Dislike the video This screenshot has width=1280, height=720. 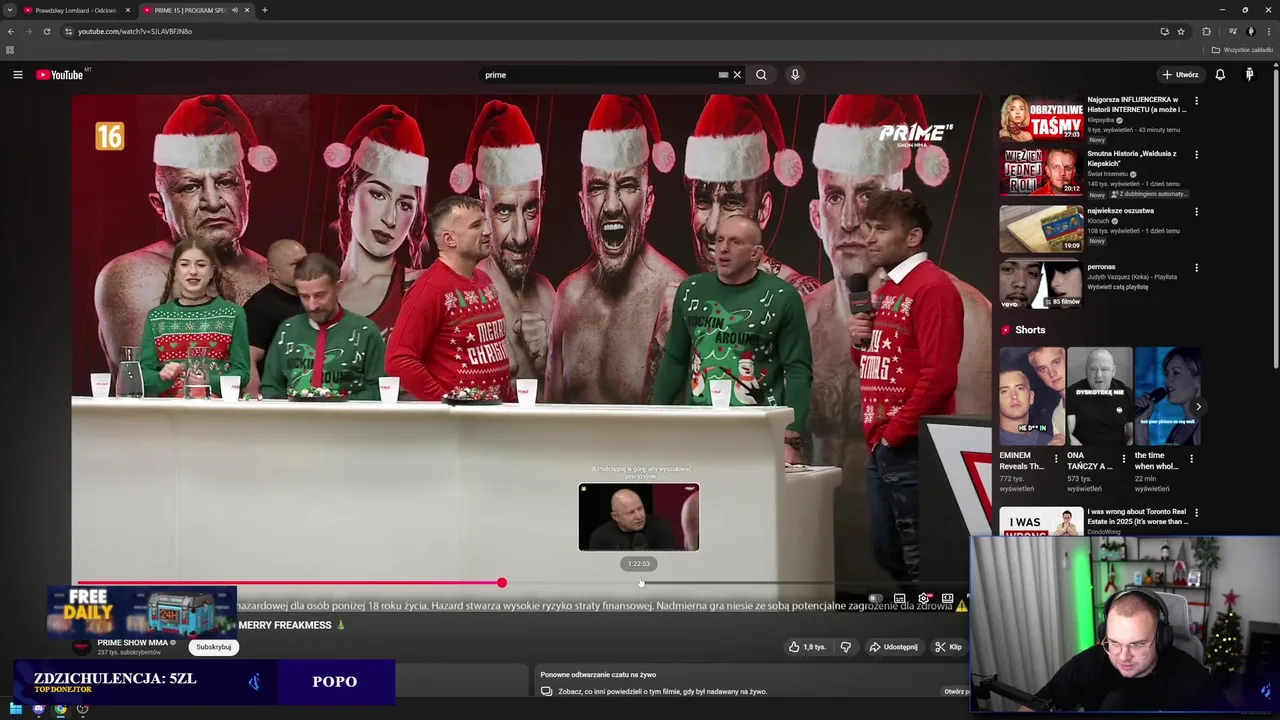[x=845, y=647]
